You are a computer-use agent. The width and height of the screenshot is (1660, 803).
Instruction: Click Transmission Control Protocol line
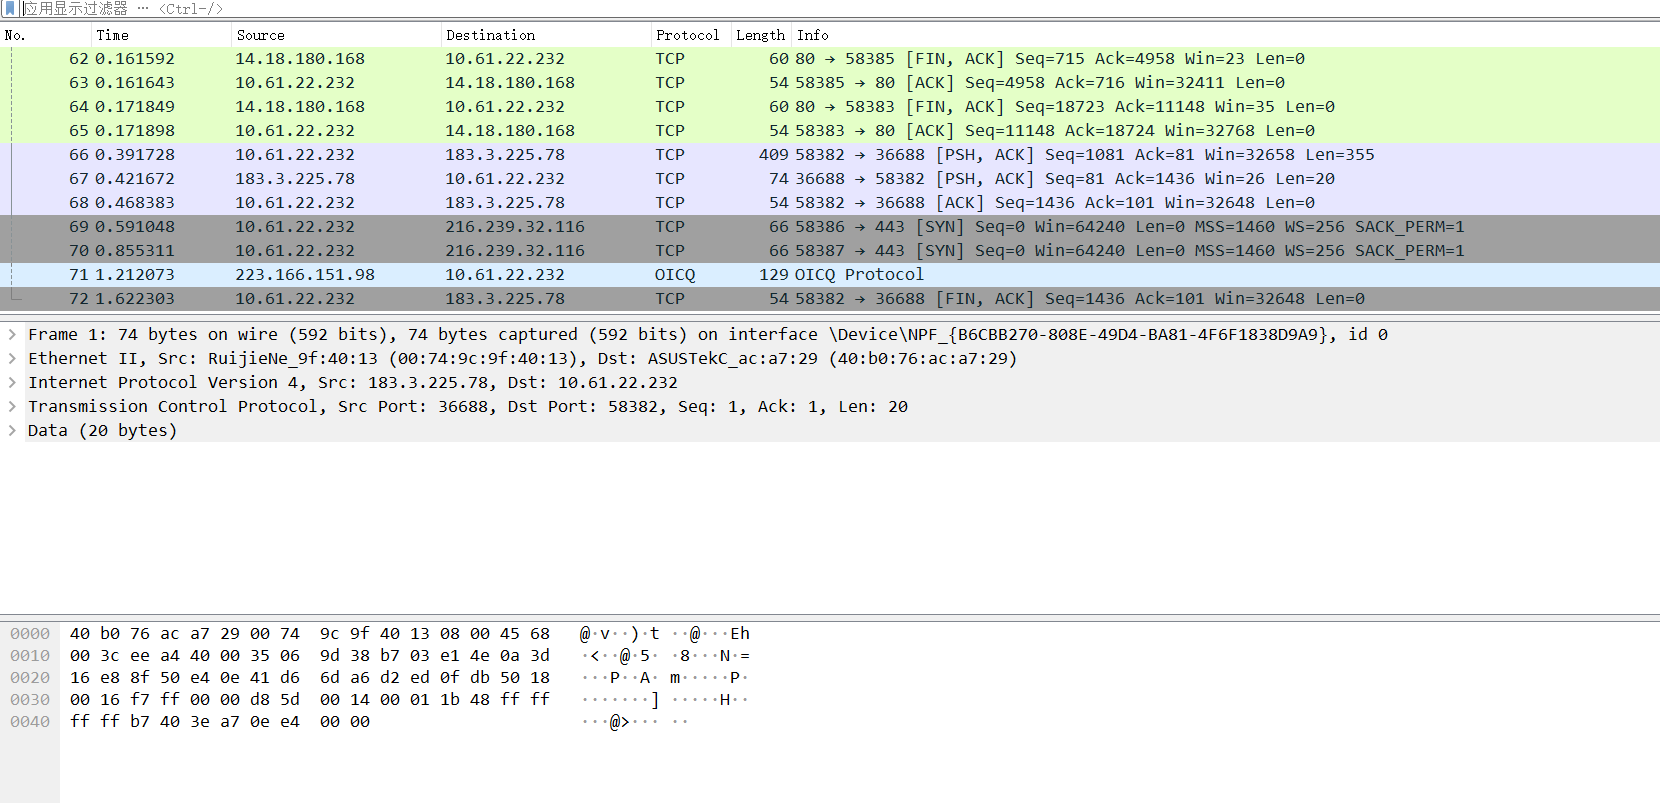coord(468,406)
